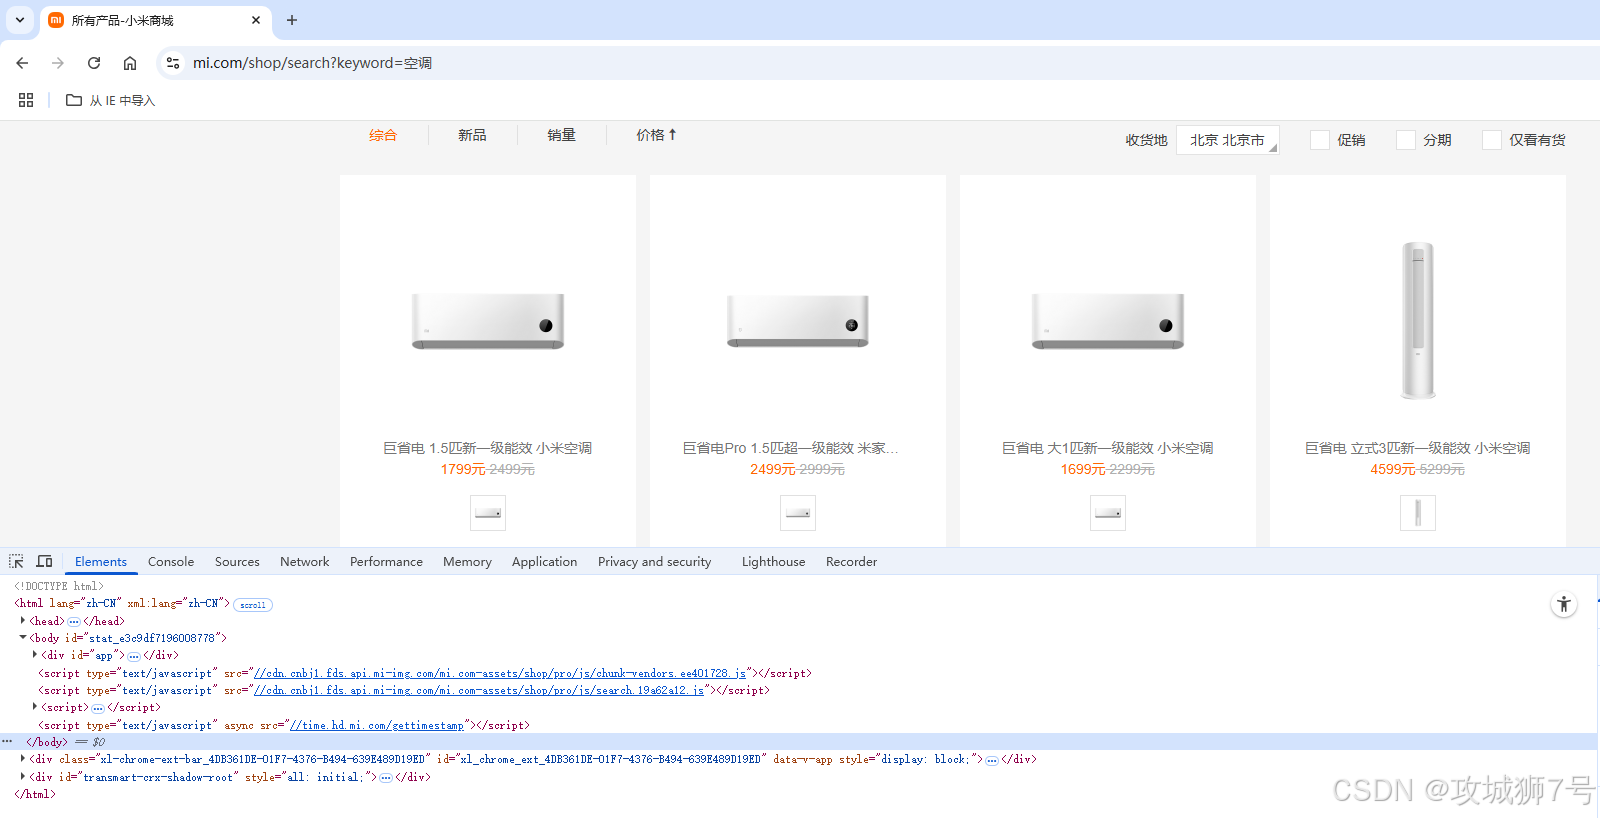The height and width of the screenshot is (818, 1600).
Task: Open 巨省电Pro 1.5匹超一级能效 product image
Action: pos(798,321)
